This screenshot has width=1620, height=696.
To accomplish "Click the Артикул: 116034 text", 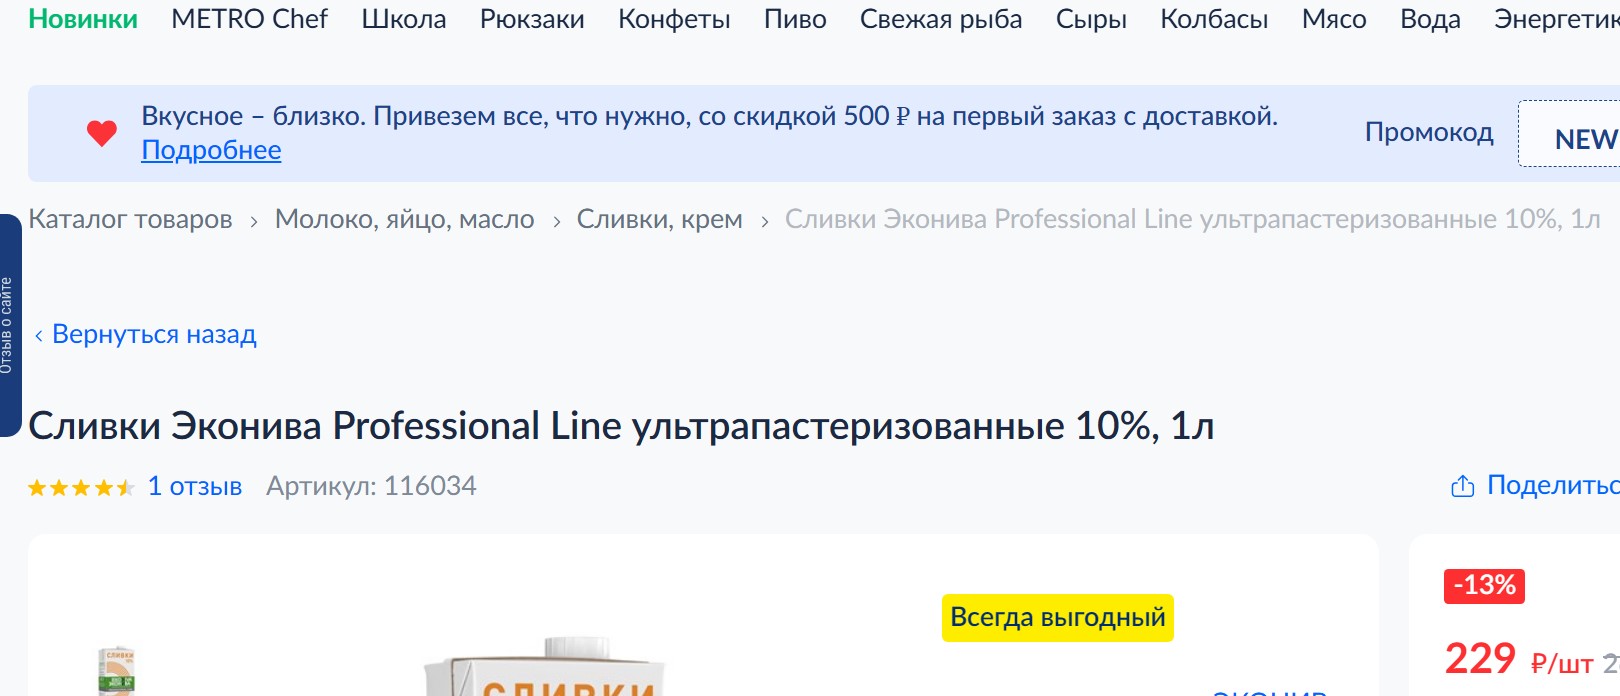I will pos(371,486).
